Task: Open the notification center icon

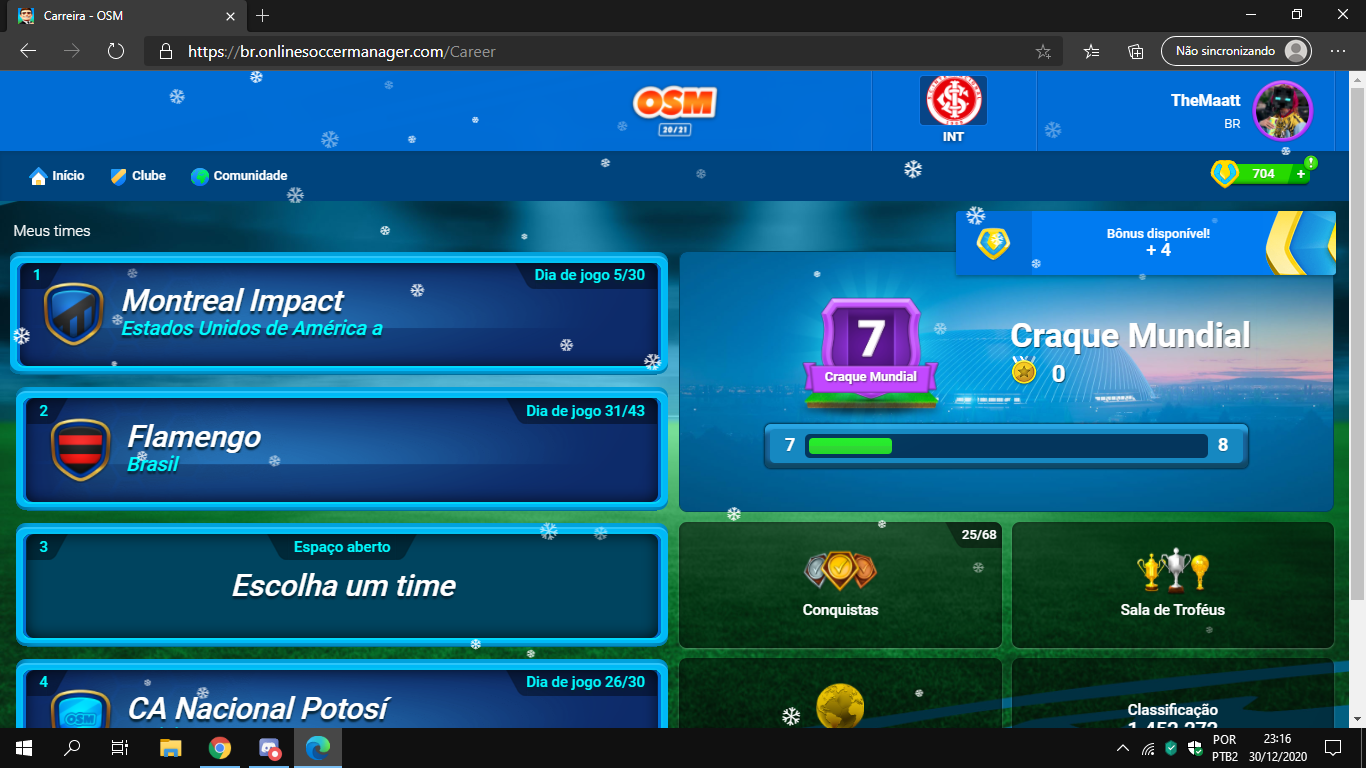Action: tap(1332, 748)
